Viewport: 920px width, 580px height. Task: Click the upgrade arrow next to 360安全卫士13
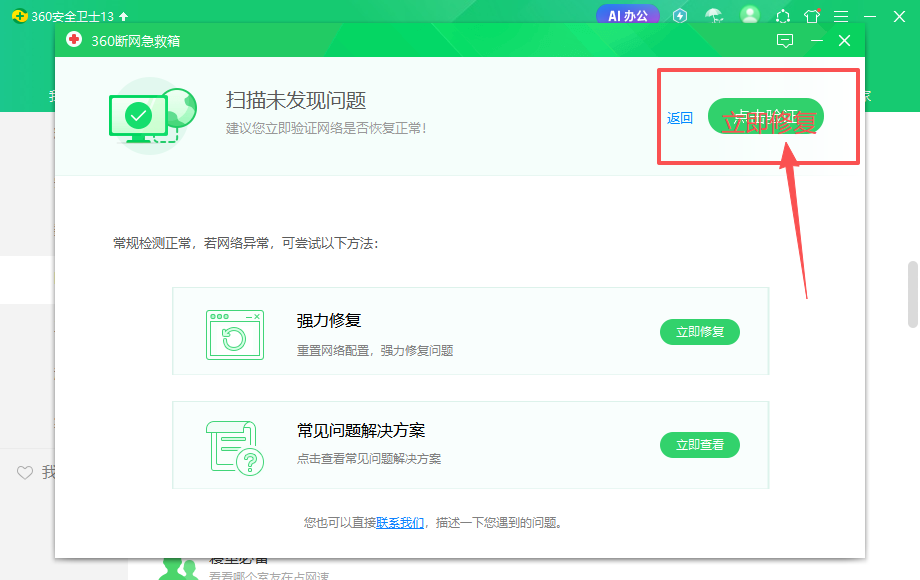123,17
